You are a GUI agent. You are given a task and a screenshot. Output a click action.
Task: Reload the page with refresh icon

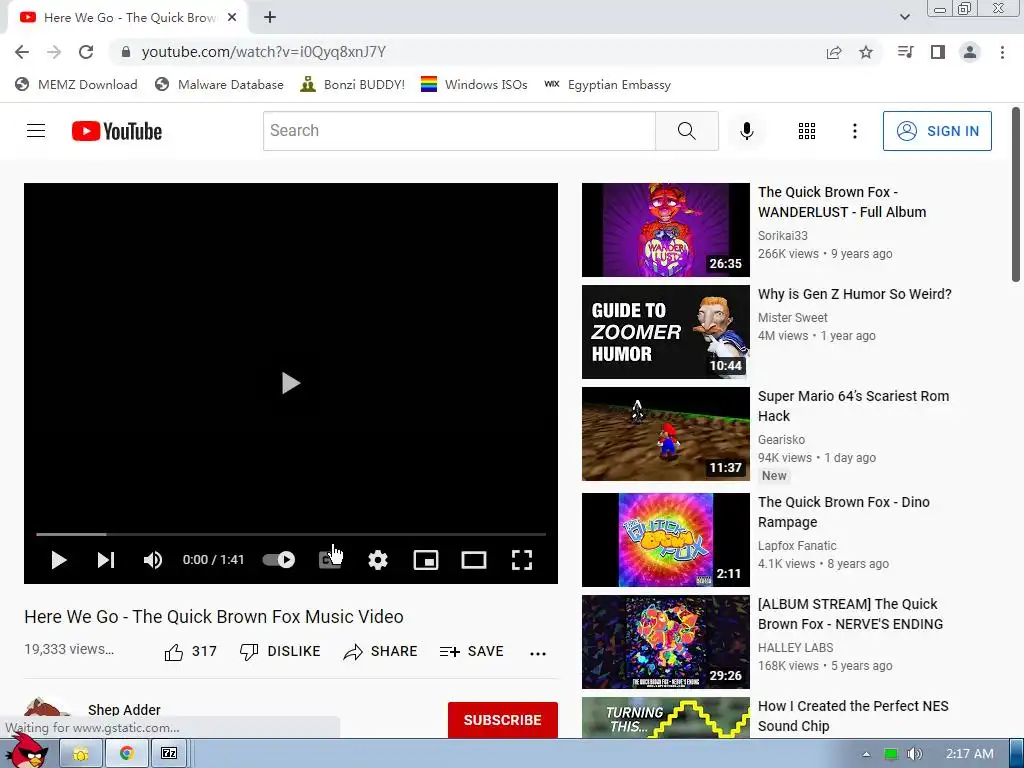click(86, 52)
